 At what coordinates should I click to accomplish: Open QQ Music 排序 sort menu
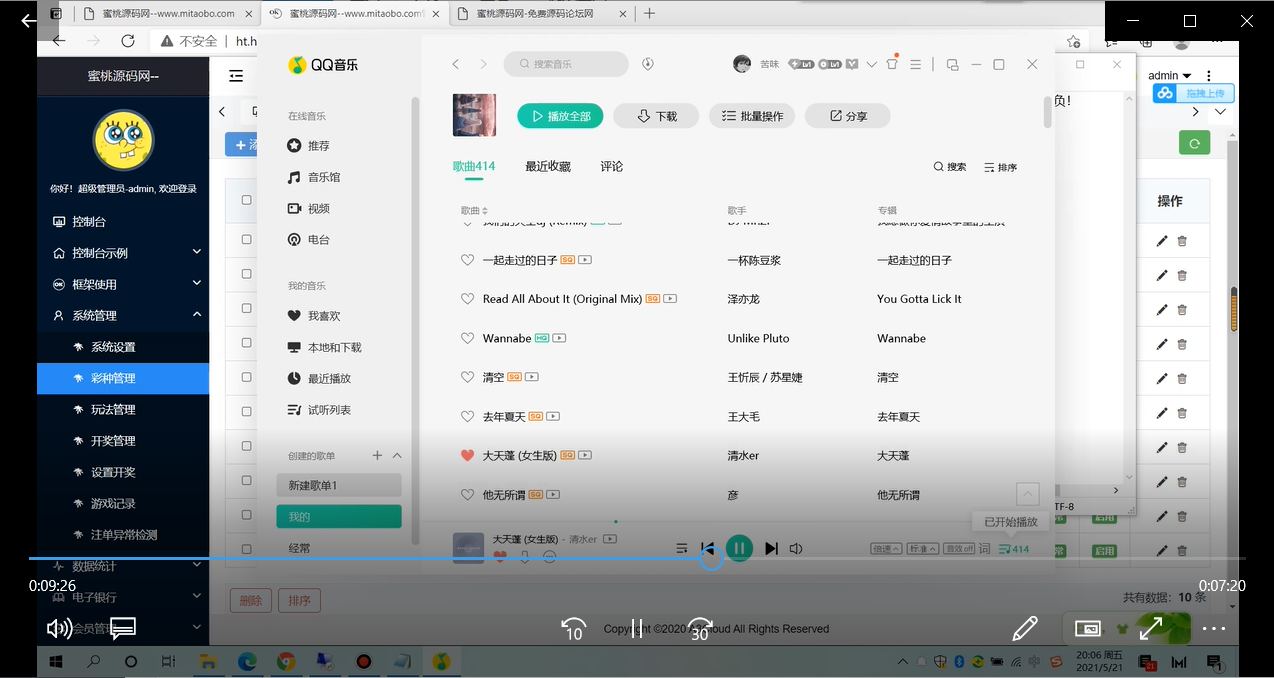[1000, 167]
